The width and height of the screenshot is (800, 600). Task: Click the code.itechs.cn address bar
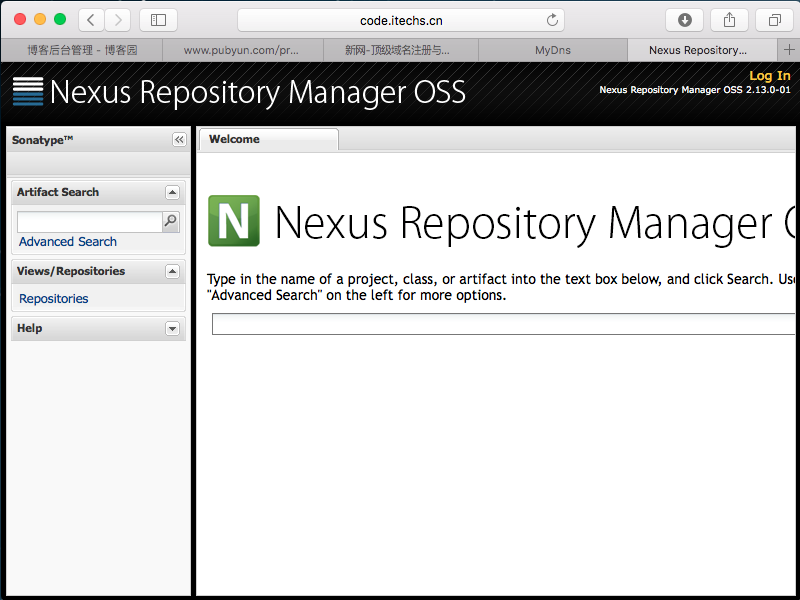pyautogui.click(x=401, y=20)
